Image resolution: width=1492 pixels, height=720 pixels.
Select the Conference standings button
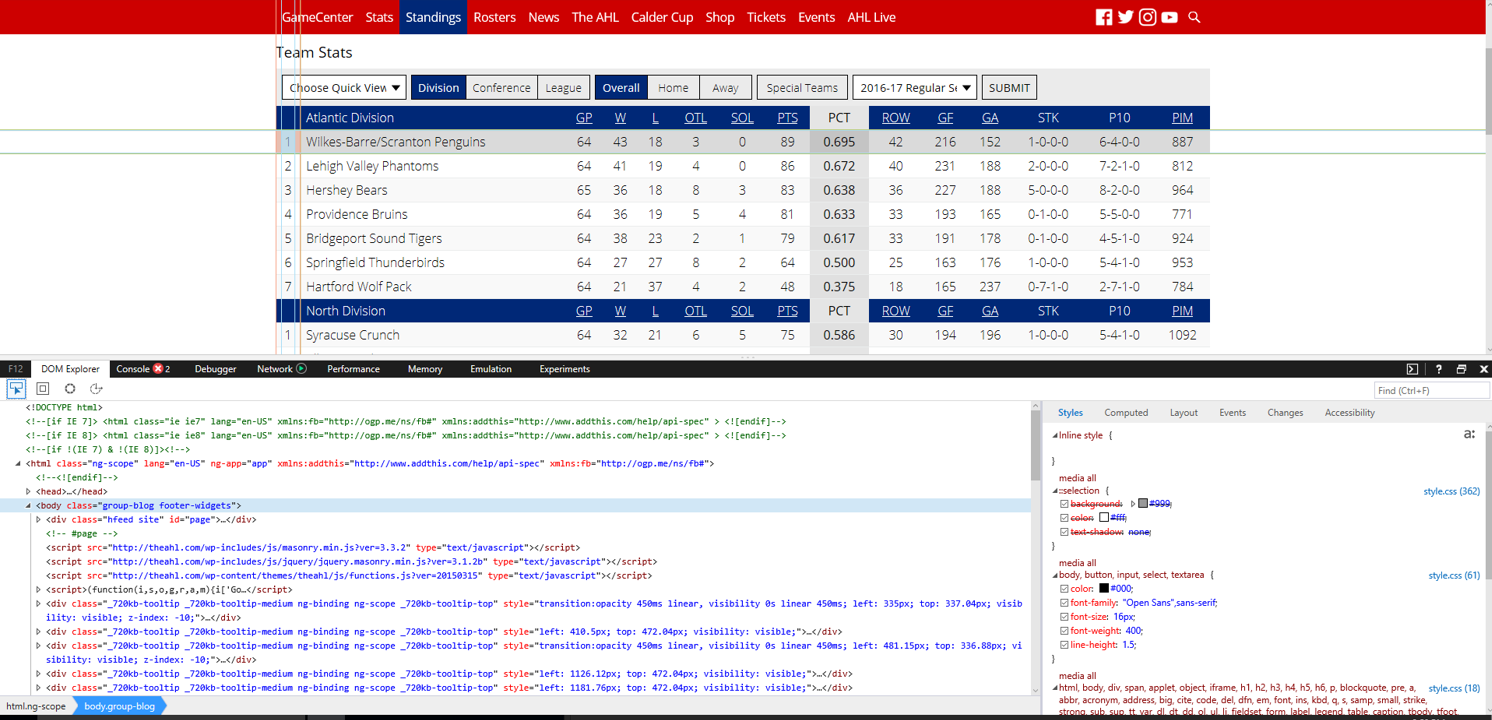[x=501, y=88]
